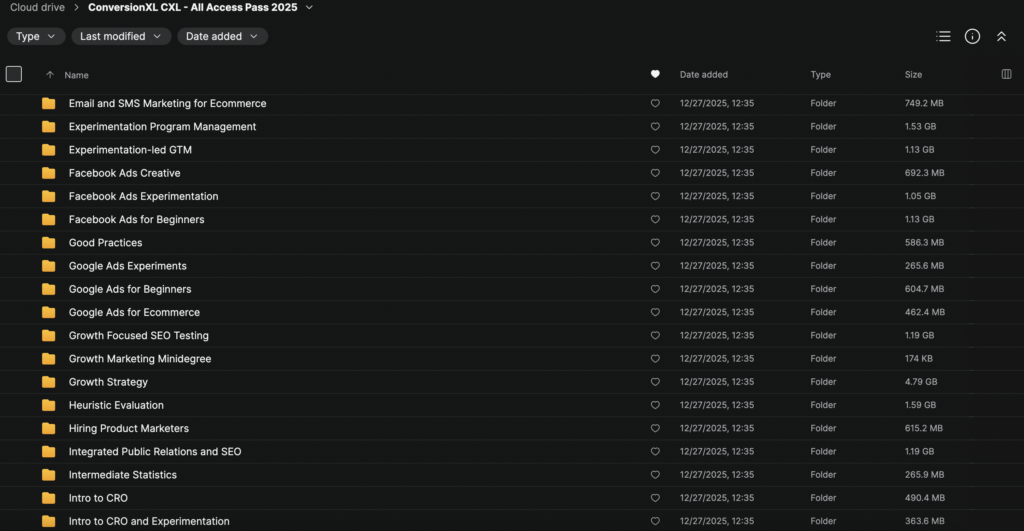Tick the select-all checkbox
Viewport: 1024px width, 531px height.
[14, 74]
